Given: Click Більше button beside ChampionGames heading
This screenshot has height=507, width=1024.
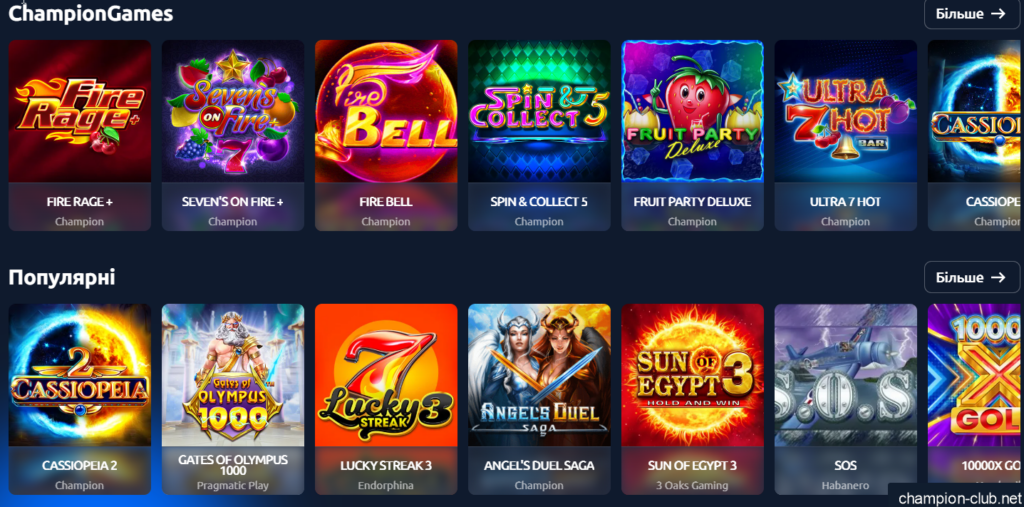Looking at the screenshot, I should click(971, 14).
